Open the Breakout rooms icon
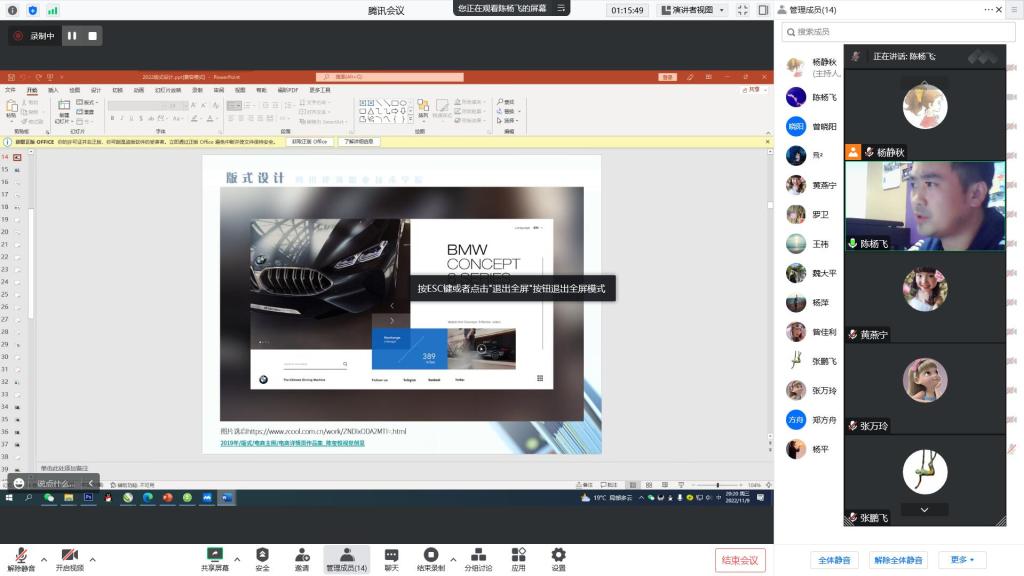The height and width of the screenshot is (576, 1024). coord(478,560)
